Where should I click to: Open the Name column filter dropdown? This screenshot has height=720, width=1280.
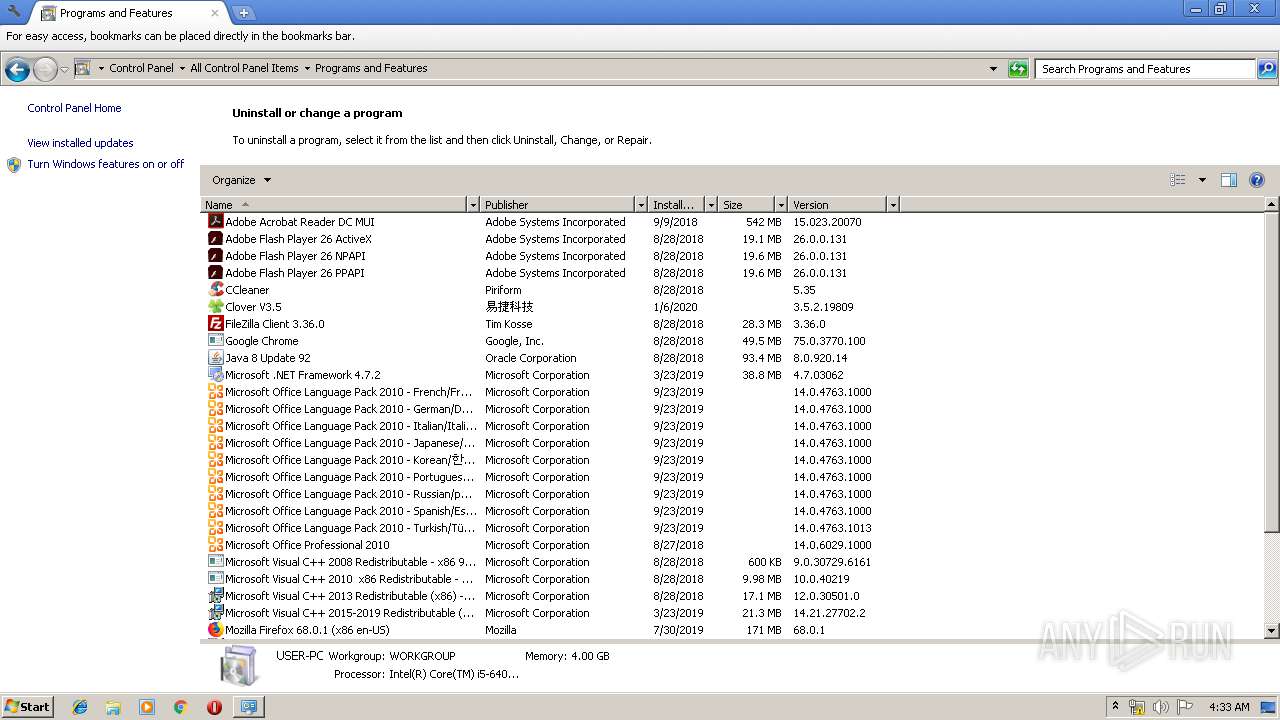pyautogui.click(x=473, y=205)
